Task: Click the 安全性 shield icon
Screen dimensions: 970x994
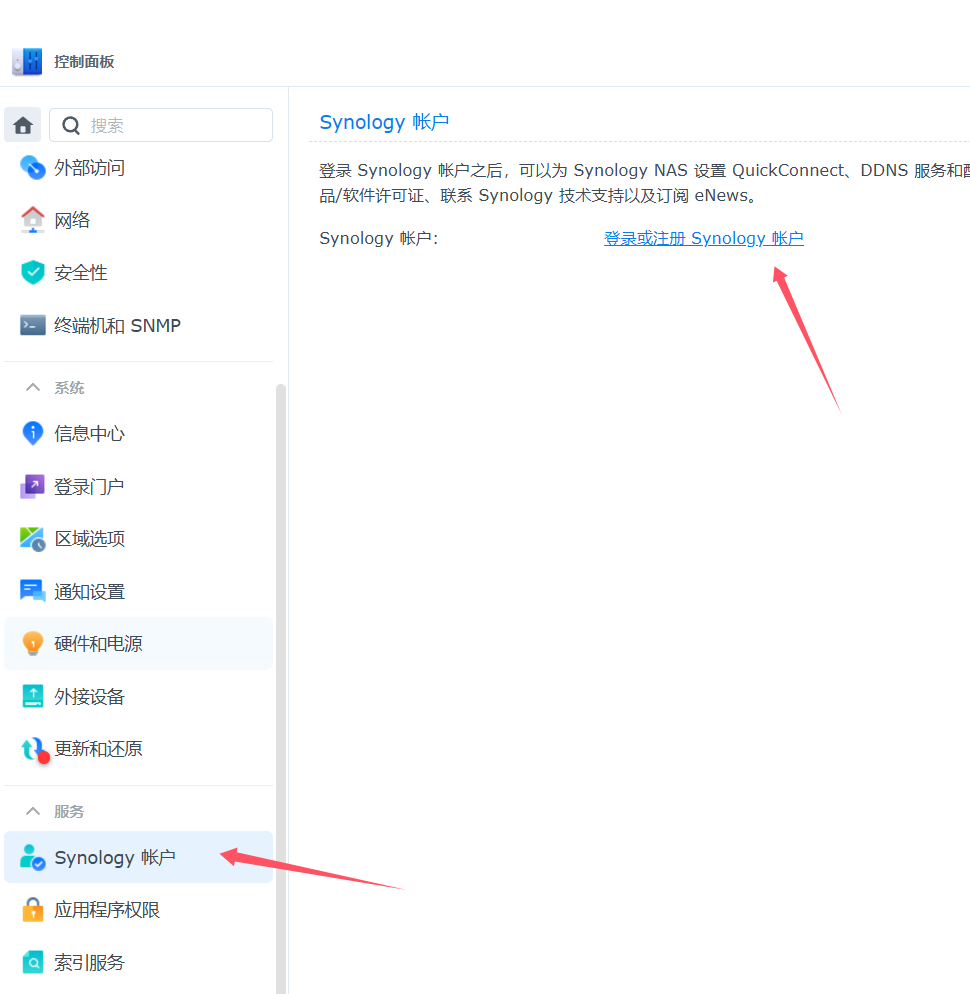Action: click(x=33, y=272)
